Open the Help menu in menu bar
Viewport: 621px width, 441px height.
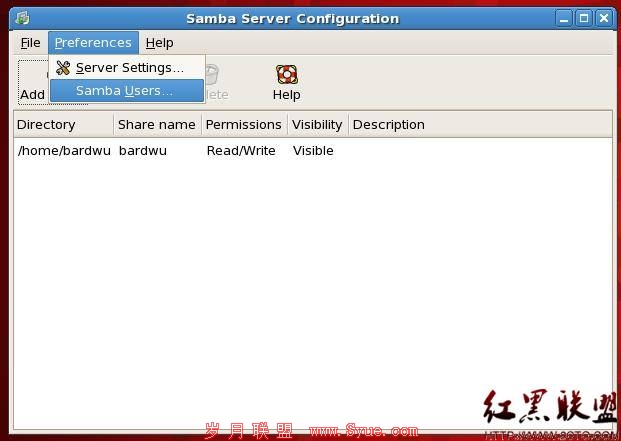click(x=159, y=43)
